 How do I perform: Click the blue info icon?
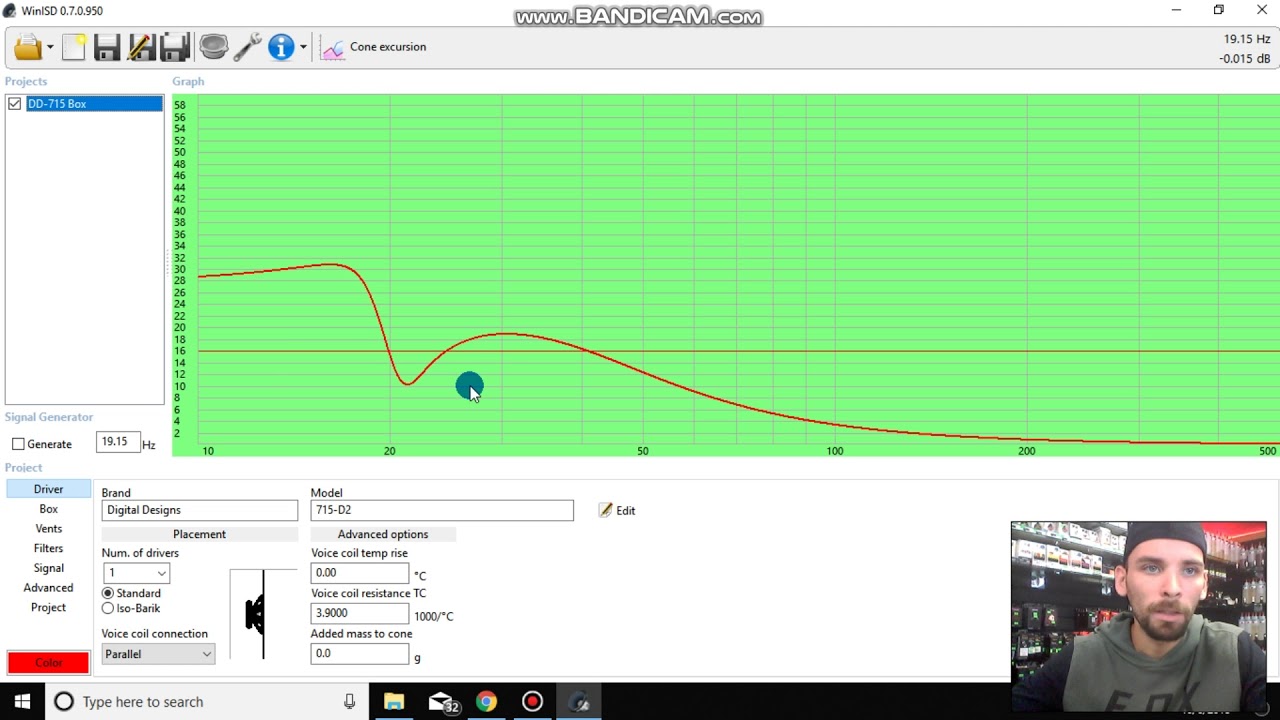281,47
